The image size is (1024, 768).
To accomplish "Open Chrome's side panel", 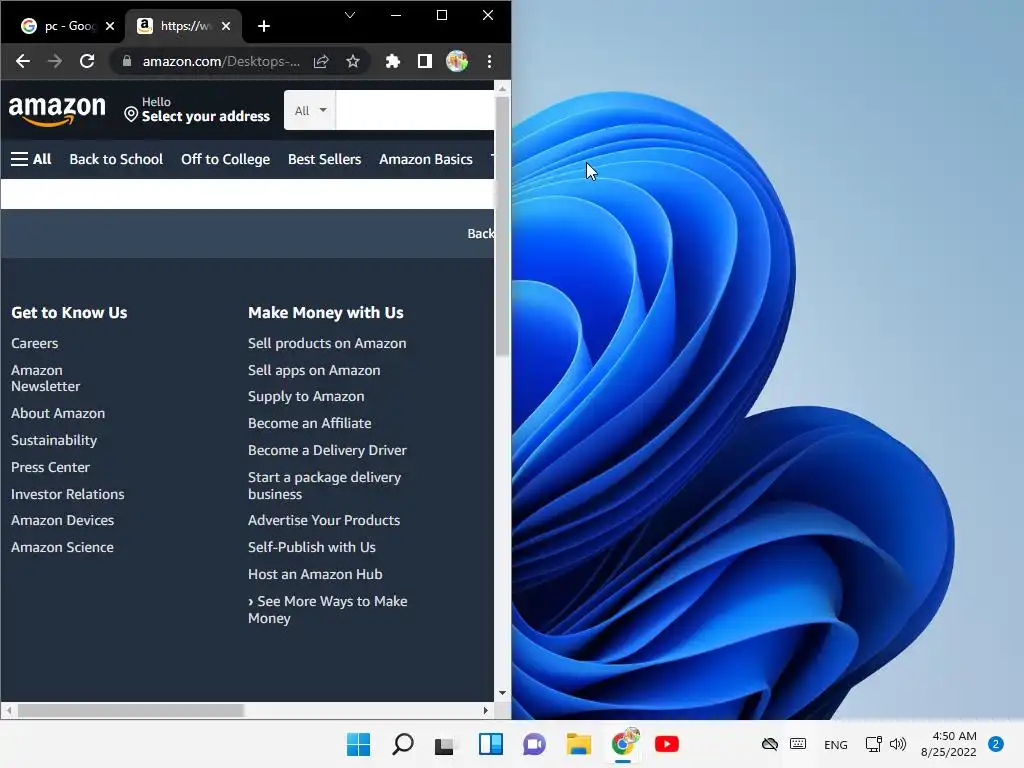I will tap(424, 61).
